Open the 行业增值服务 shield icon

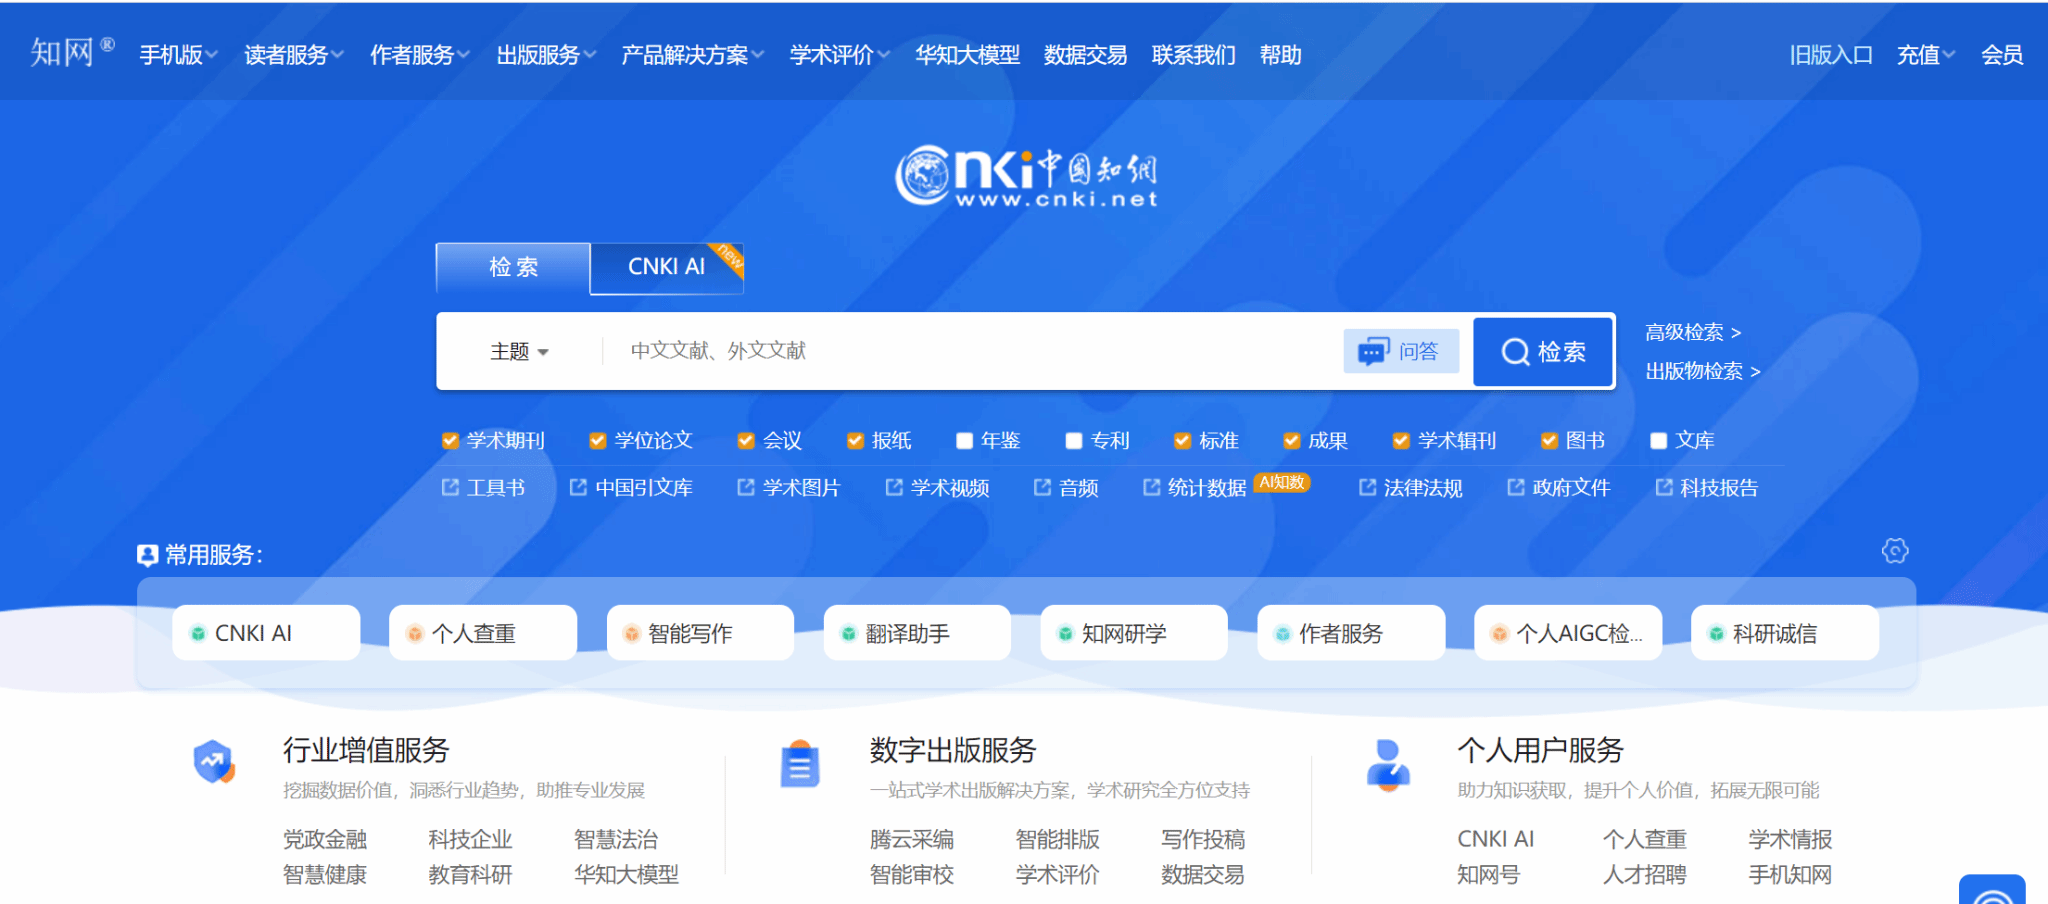coord(214,763)
